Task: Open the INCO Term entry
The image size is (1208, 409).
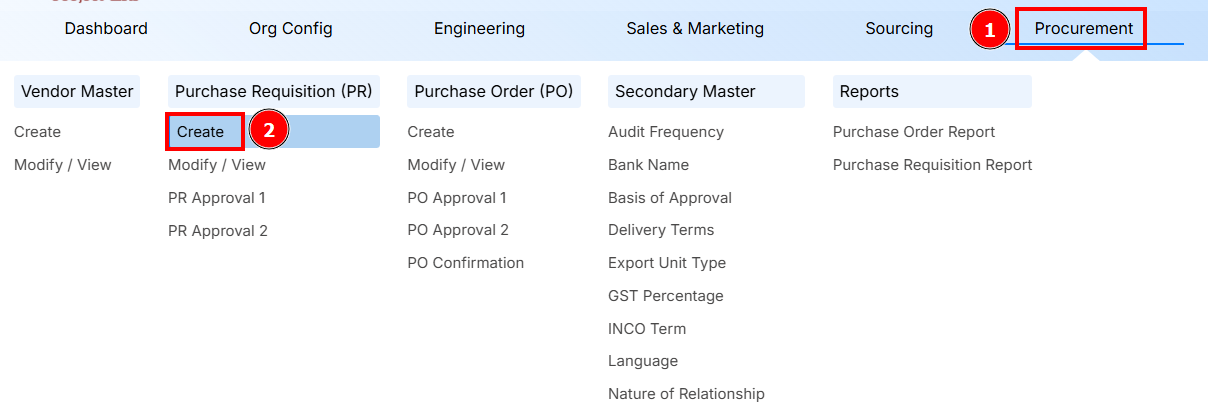Action: click(x=646, y=329)
